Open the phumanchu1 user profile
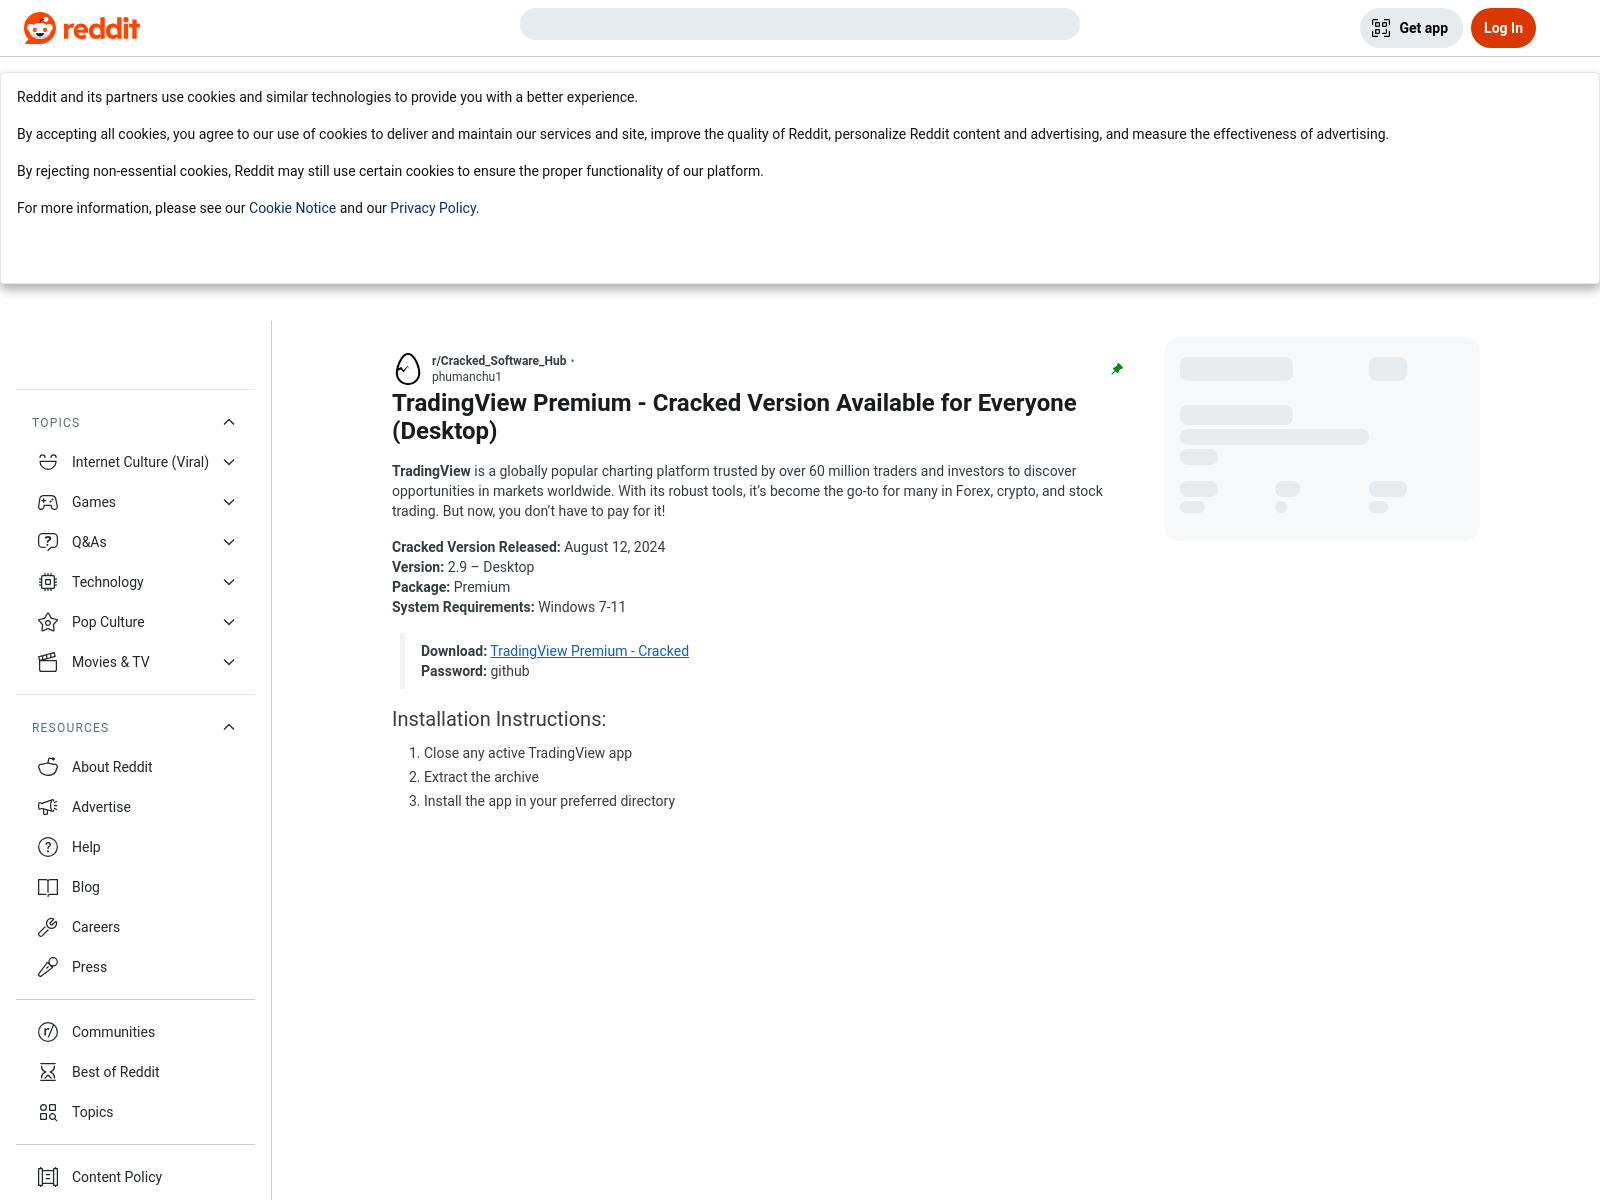1600x1200 pixels. [x=466, y=377]
